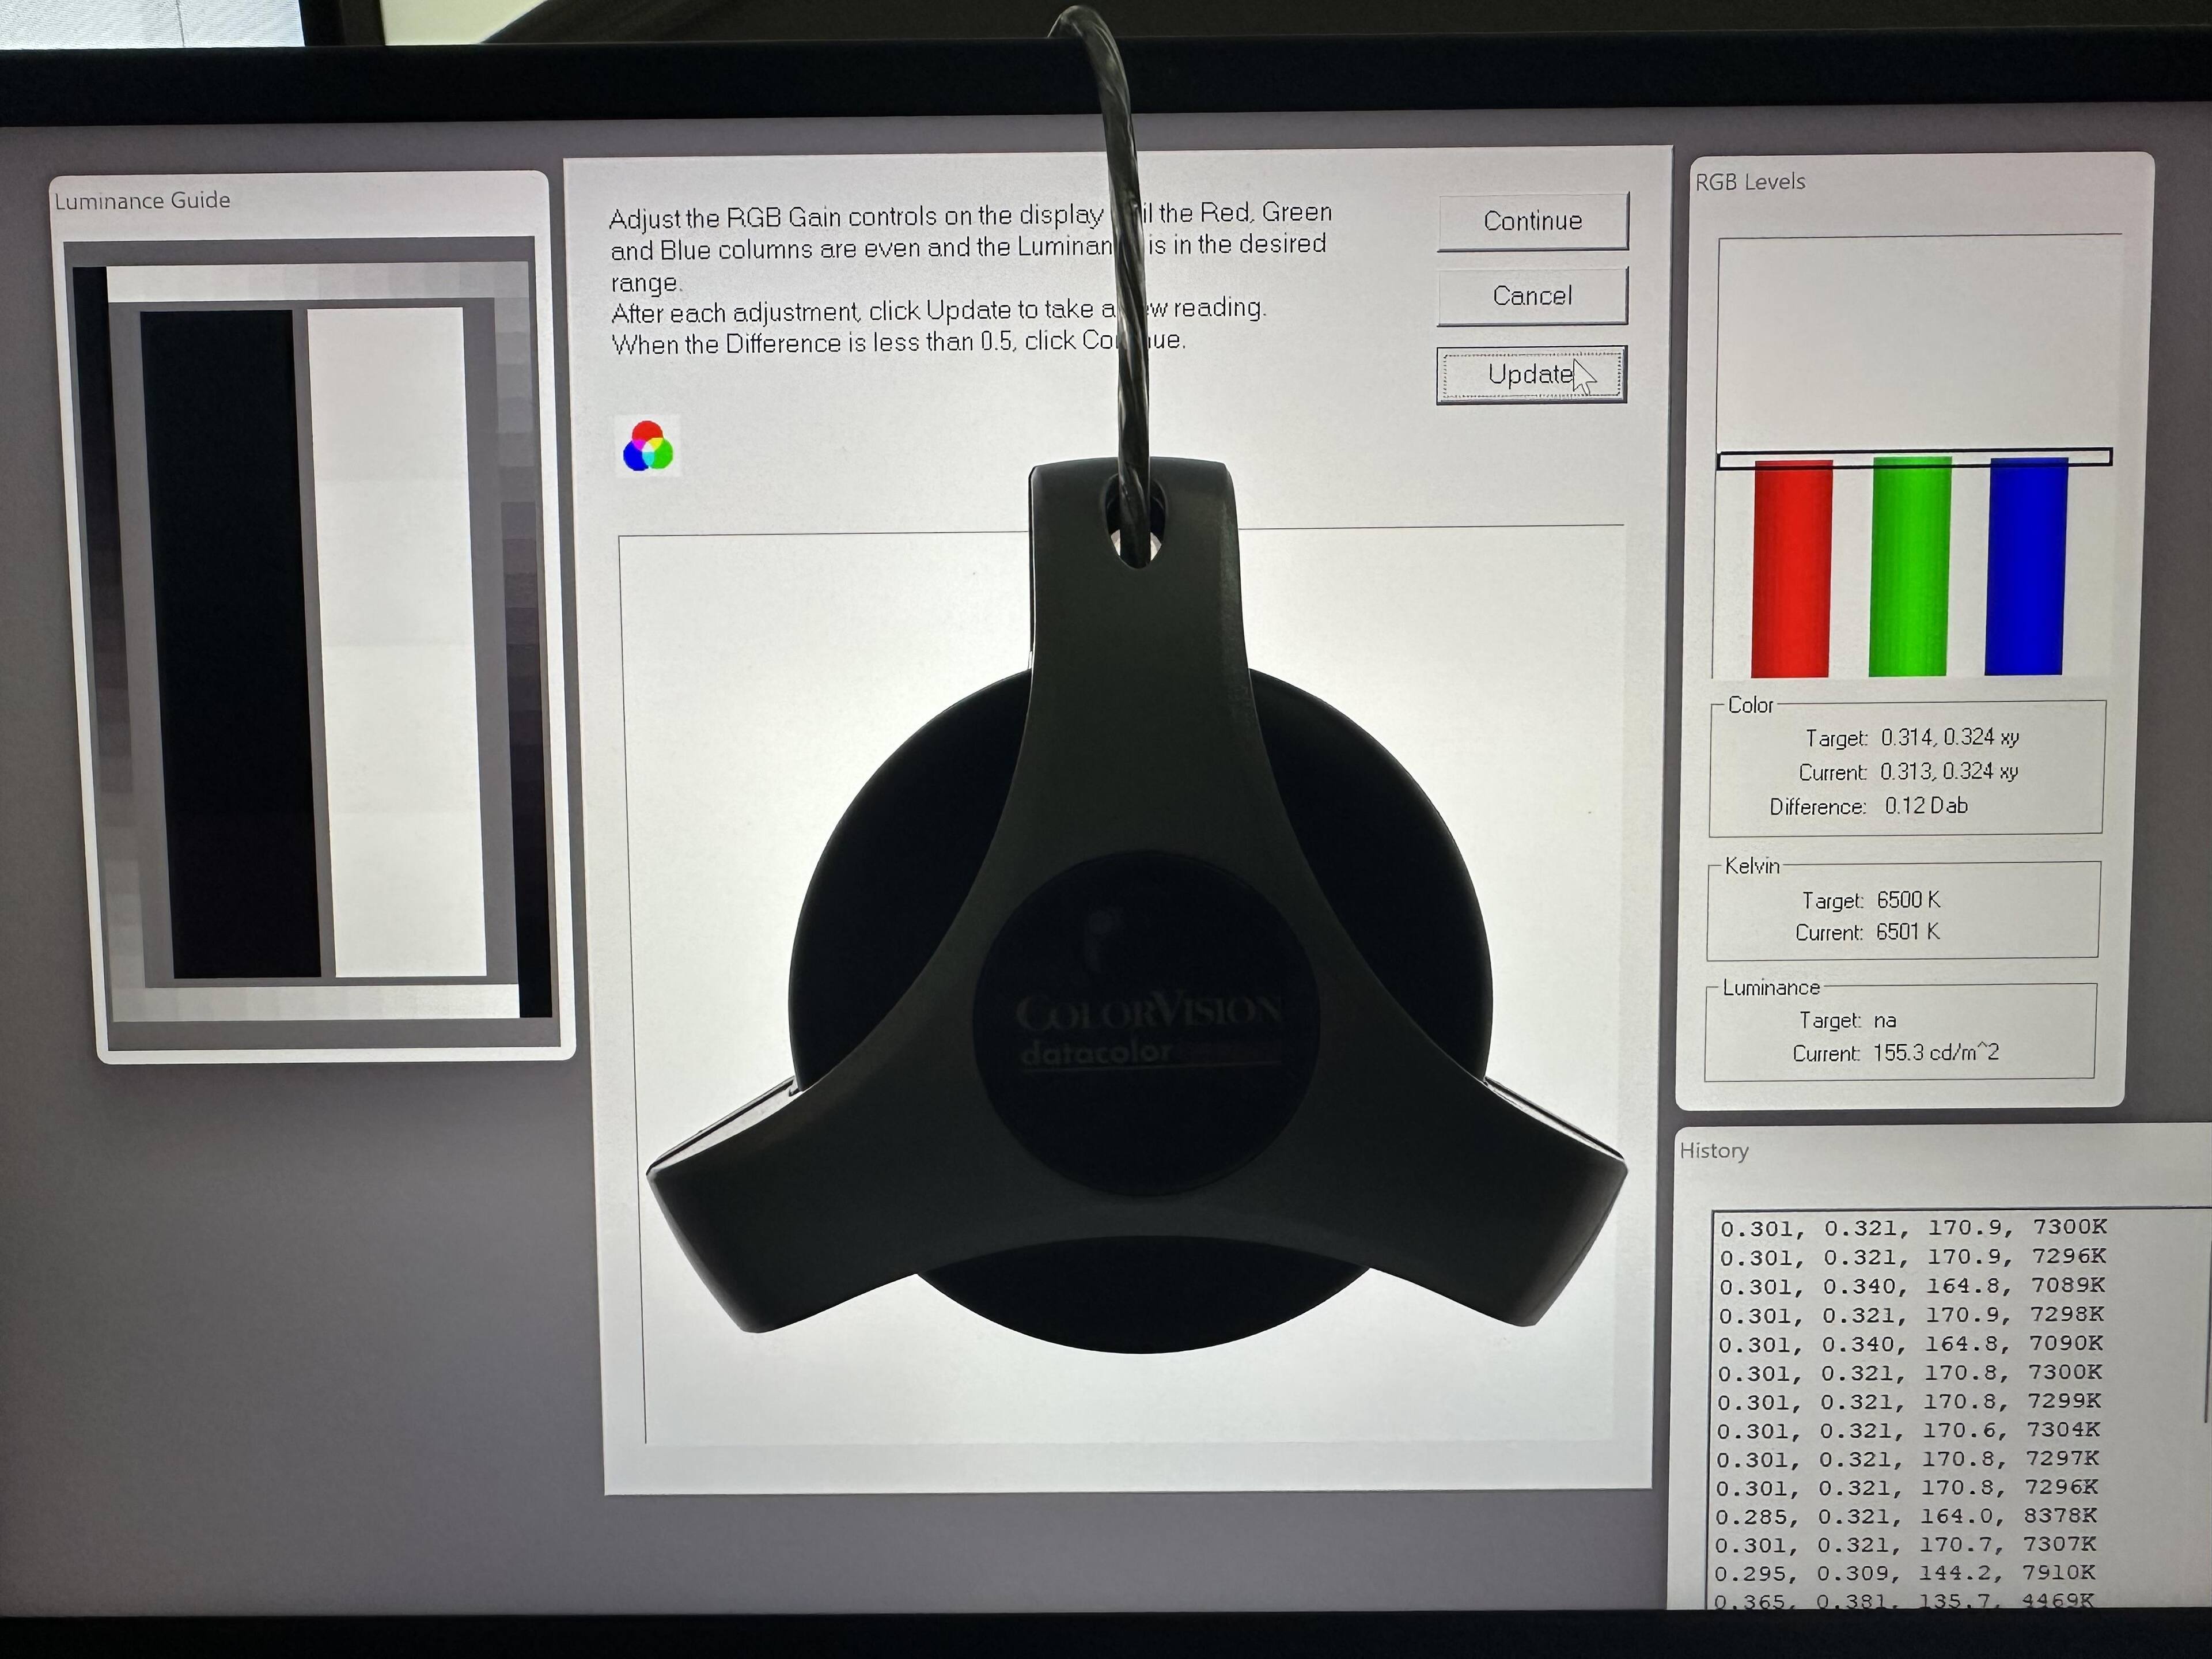Click the Kelvin Current 6501 K reading
Screen dimensions: 2212x1659
click(x=1907, y=932)
